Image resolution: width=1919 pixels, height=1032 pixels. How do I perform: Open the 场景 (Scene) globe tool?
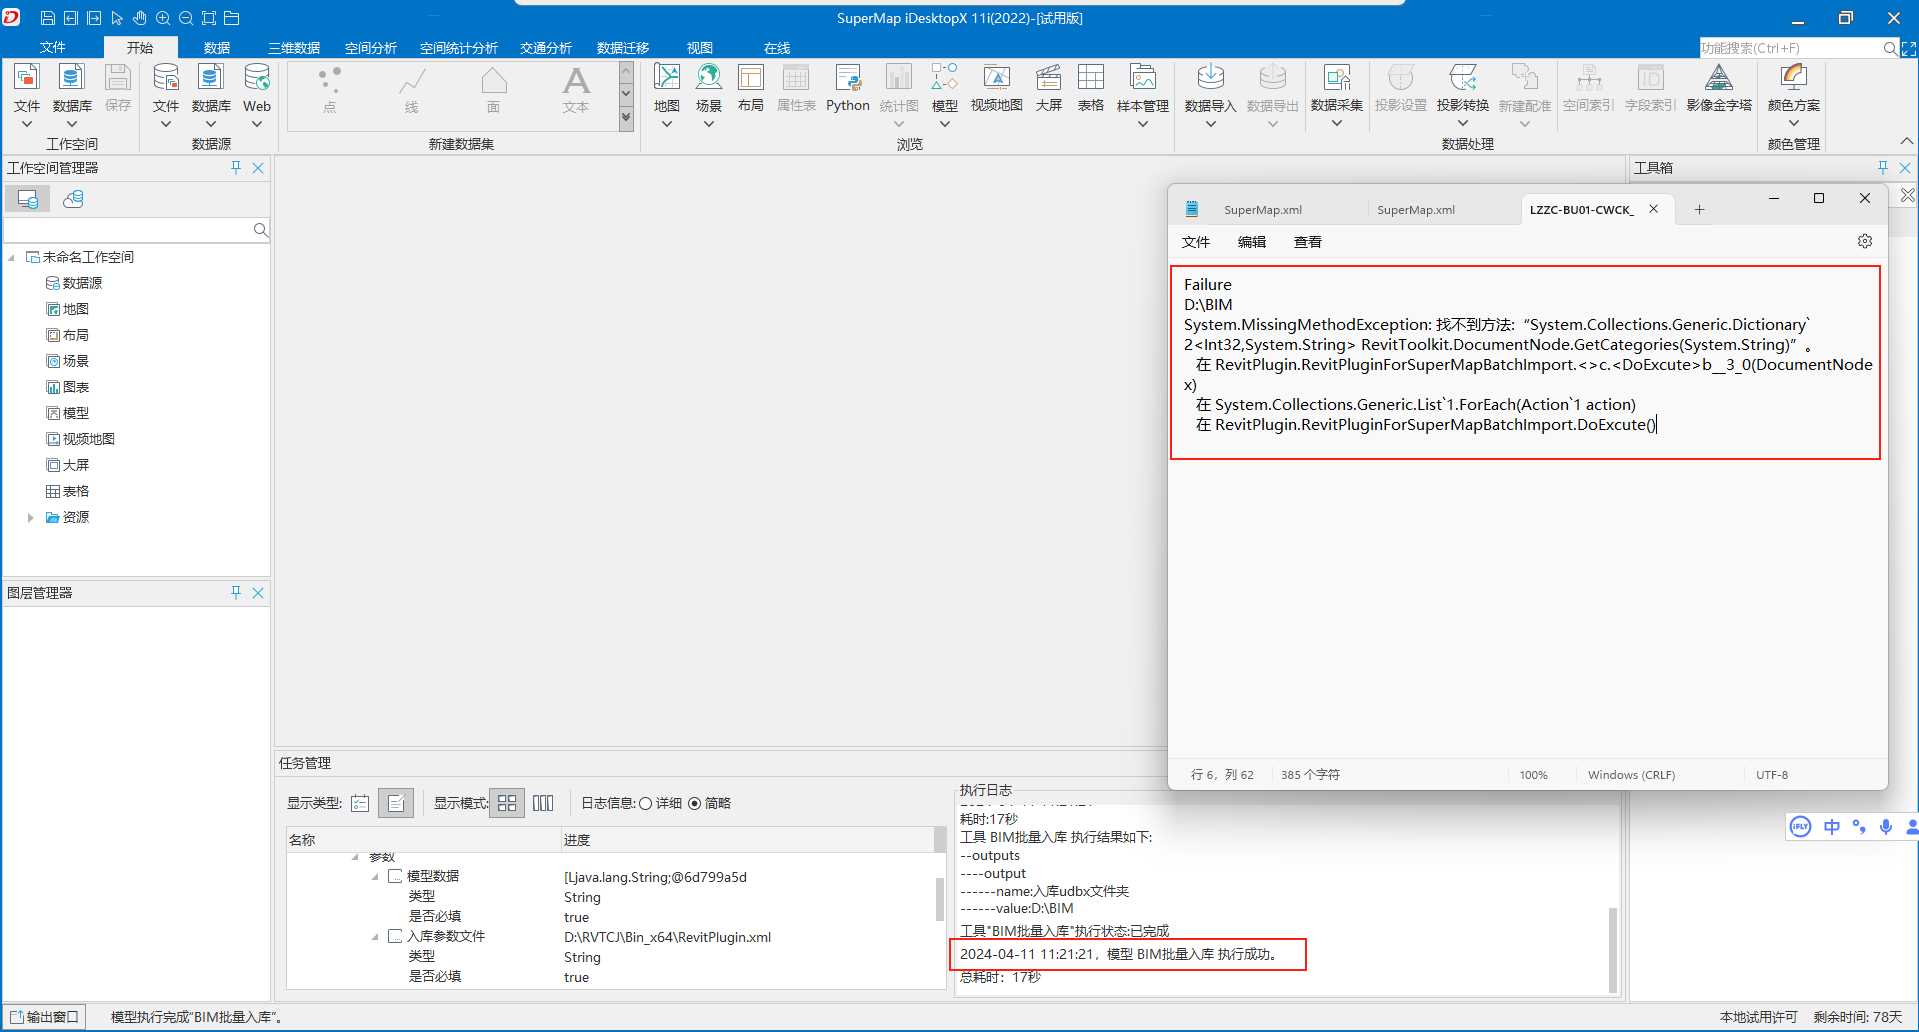coord(709,78)
